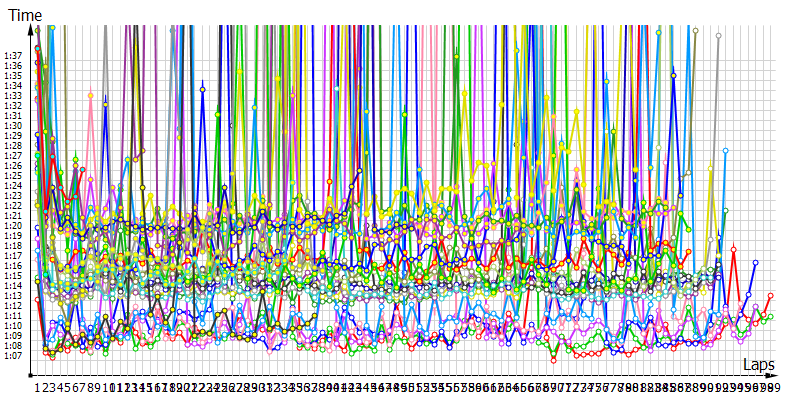The width and height of the screenshot is (800, 400).
Task: Click the 1:15 time axis label
Action: tap(13, 276)
